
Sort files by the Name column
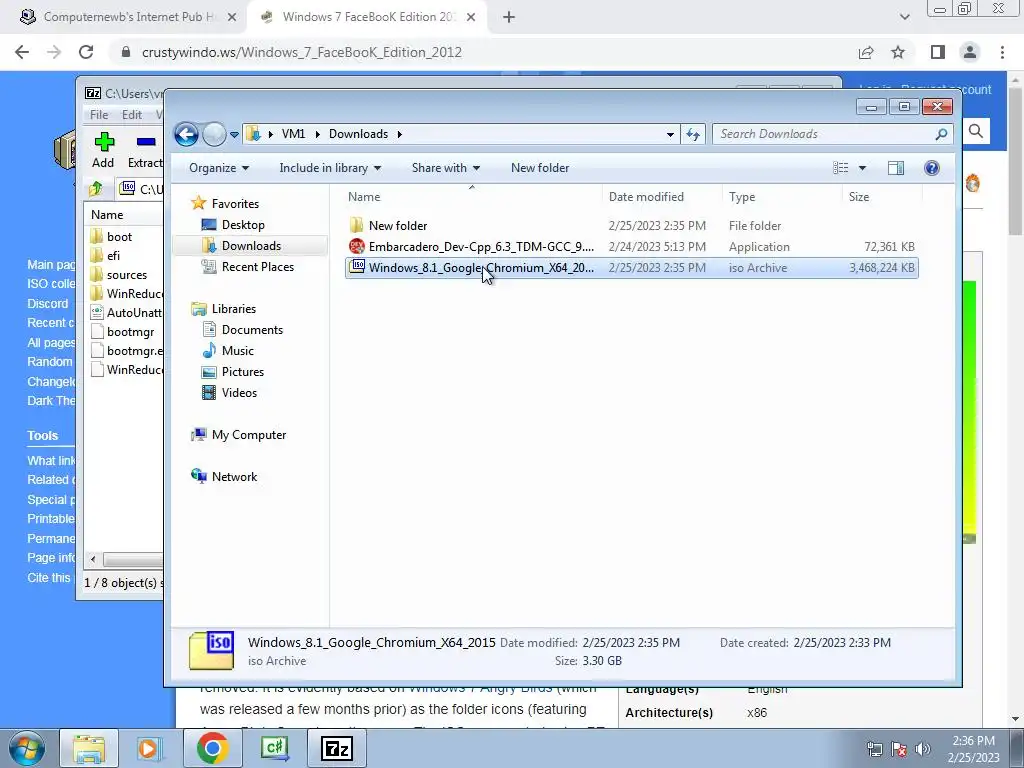(x=472, y=197)
